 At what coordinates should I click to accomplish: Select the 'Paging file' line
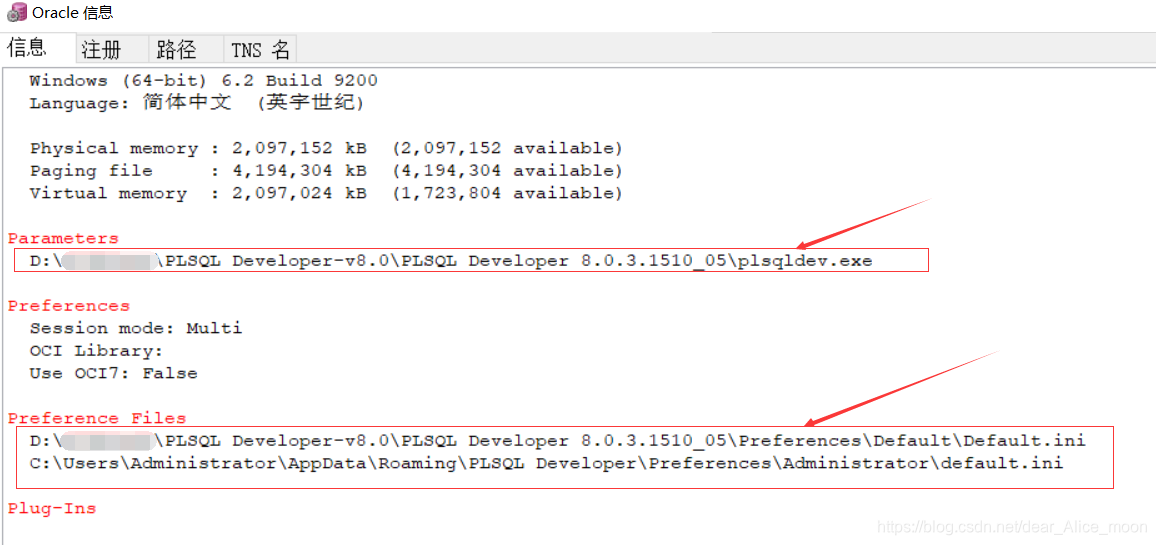pyautogui.click(x=326, y=171)
